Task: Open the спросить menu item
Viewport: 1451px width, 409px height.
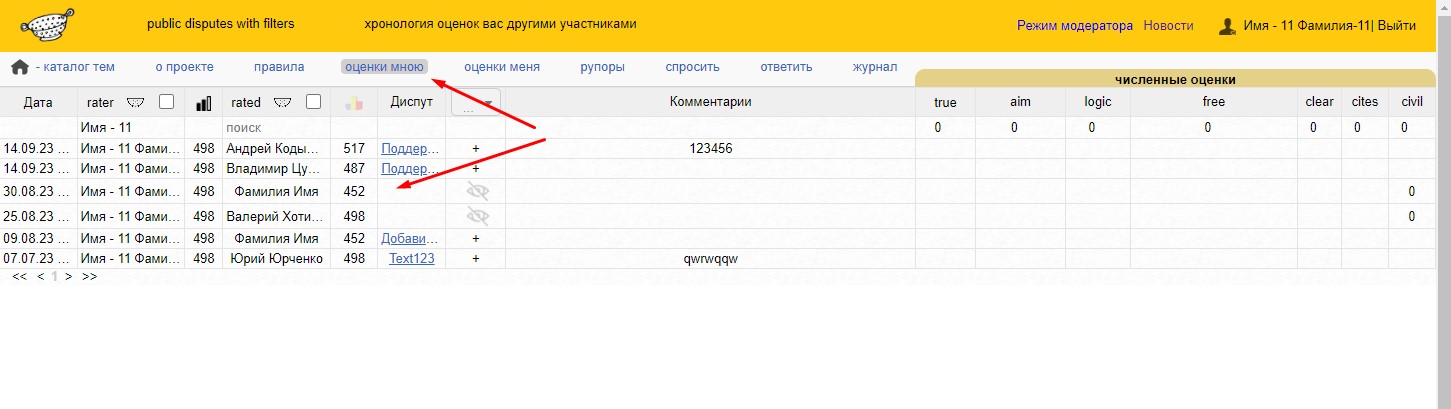Action: pos(692,67)
